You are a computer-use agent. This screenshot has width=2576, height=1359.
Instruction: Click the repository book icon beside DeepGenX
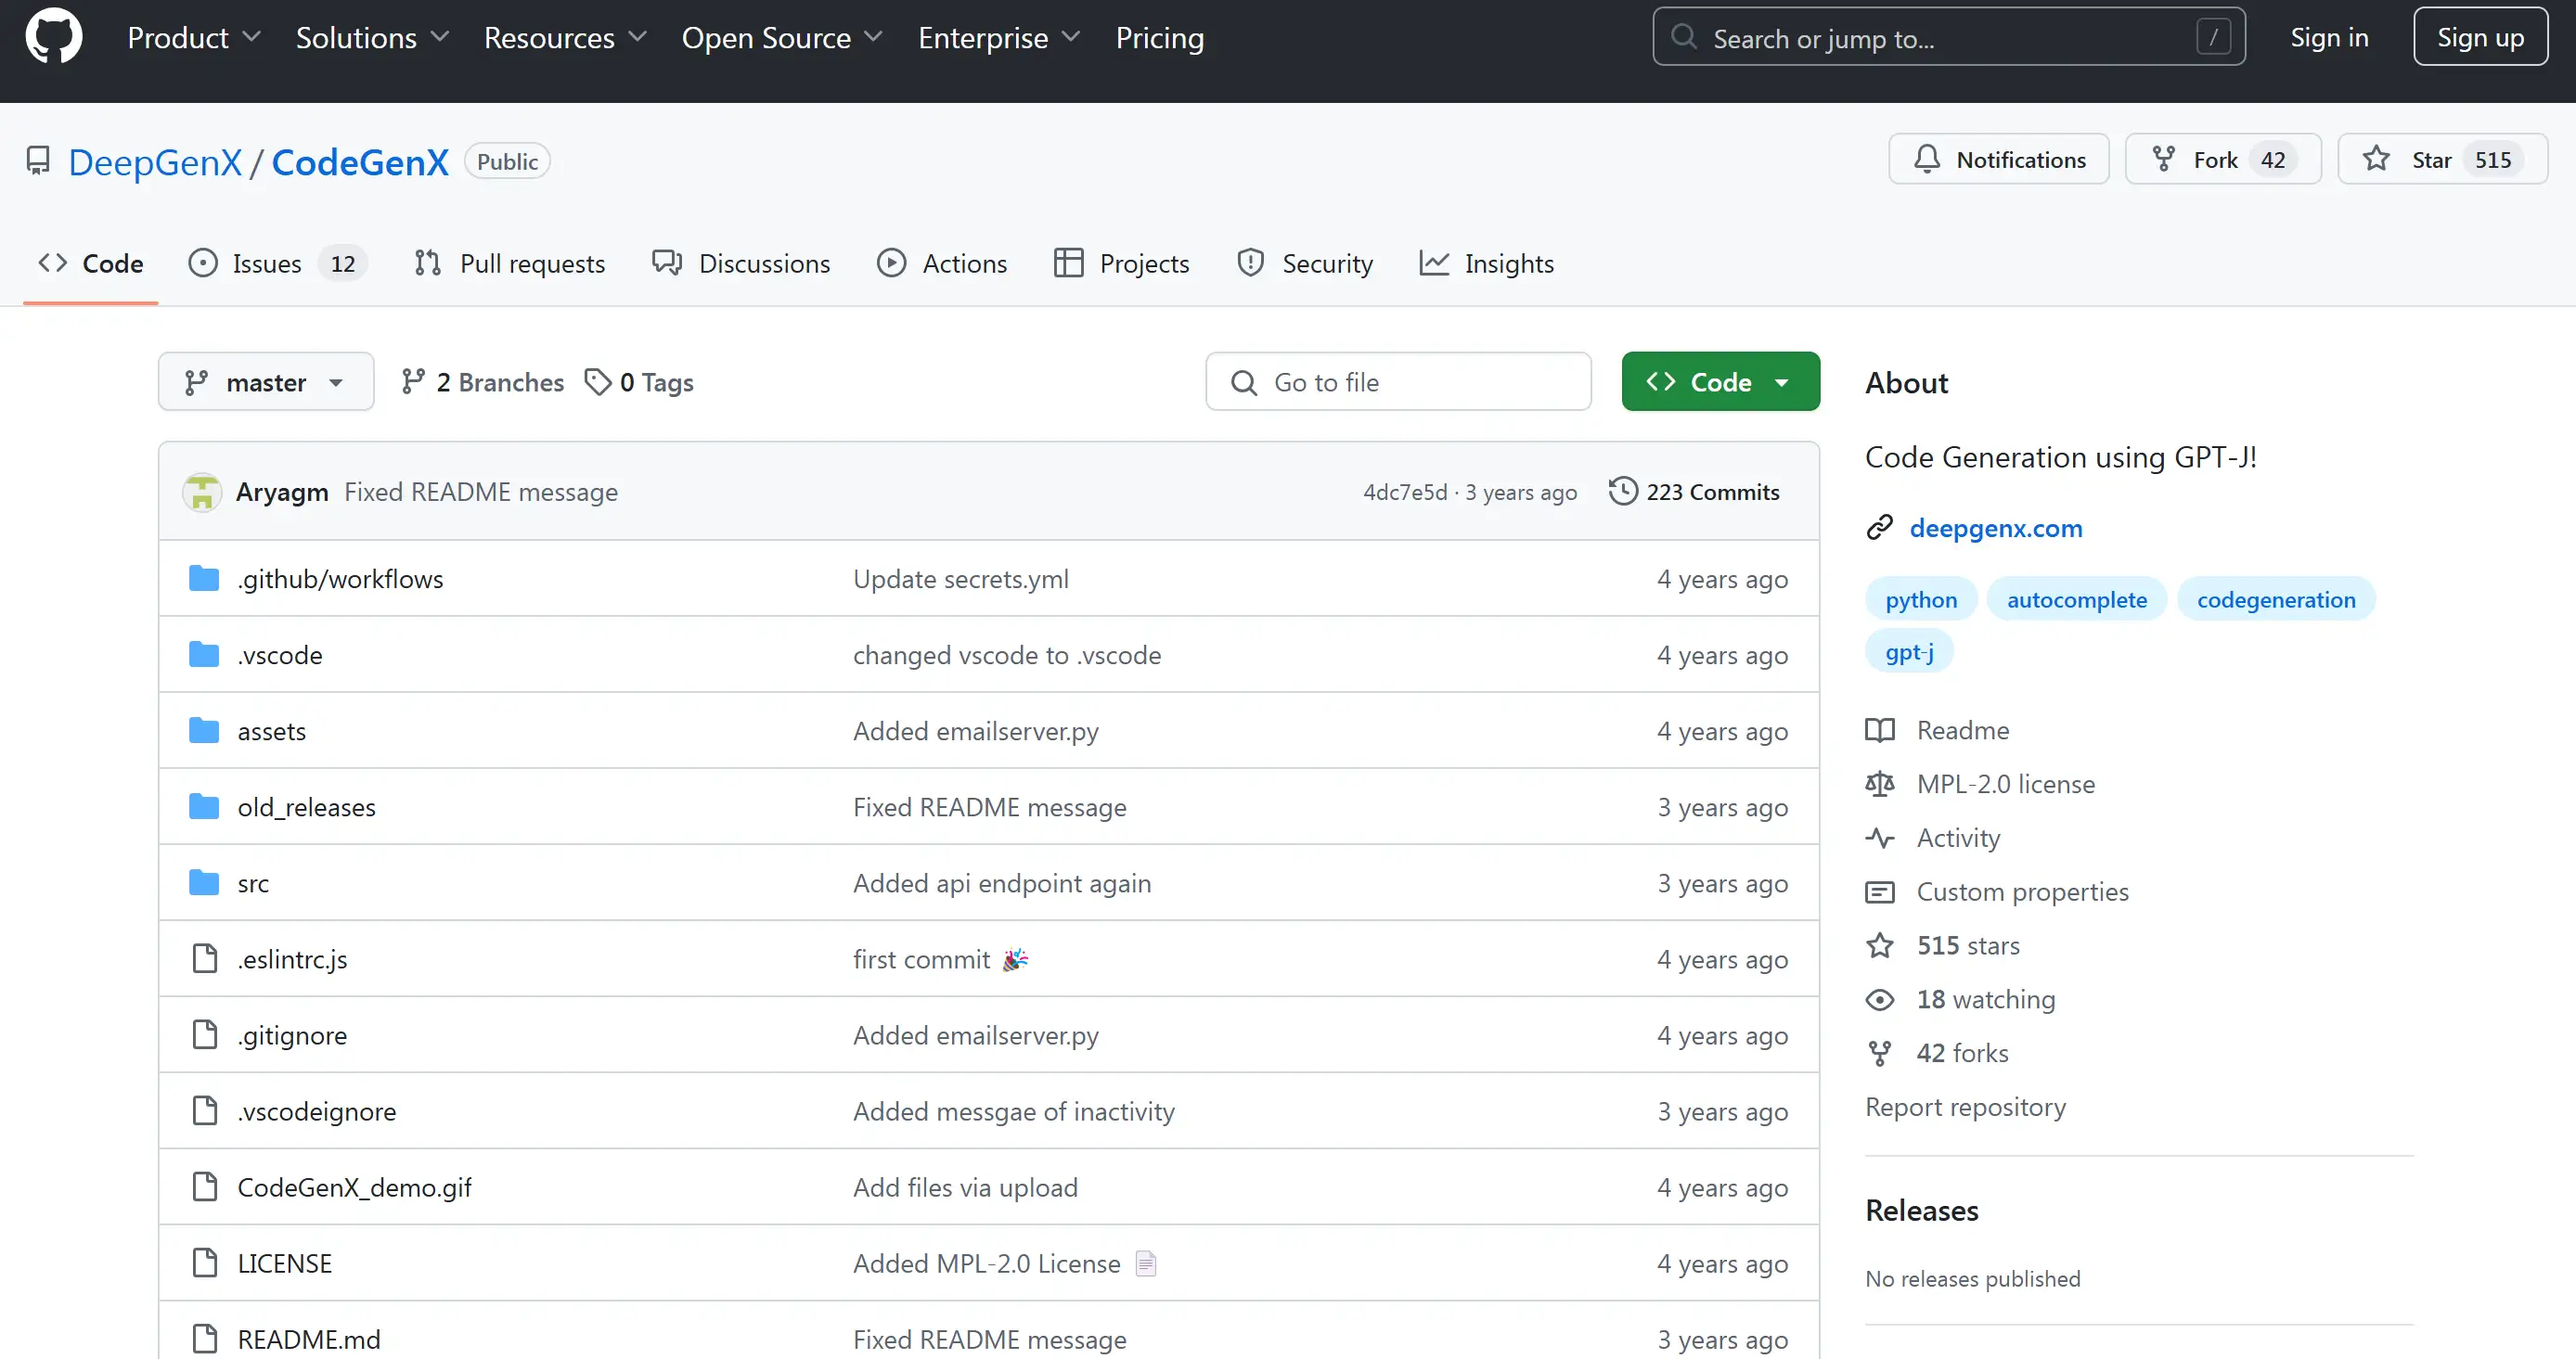tap(38, 161)
